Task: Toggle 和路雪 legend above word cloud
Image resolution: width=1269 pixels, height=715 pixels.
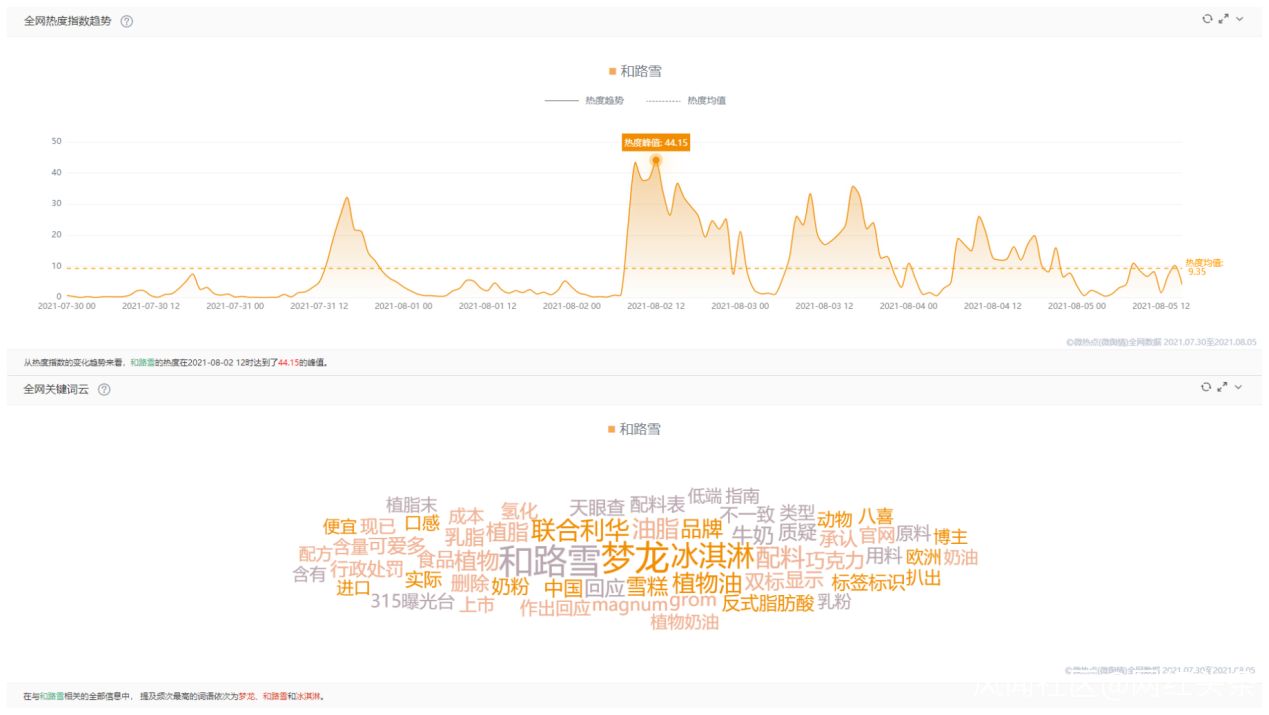Action: tap(635, 429)
